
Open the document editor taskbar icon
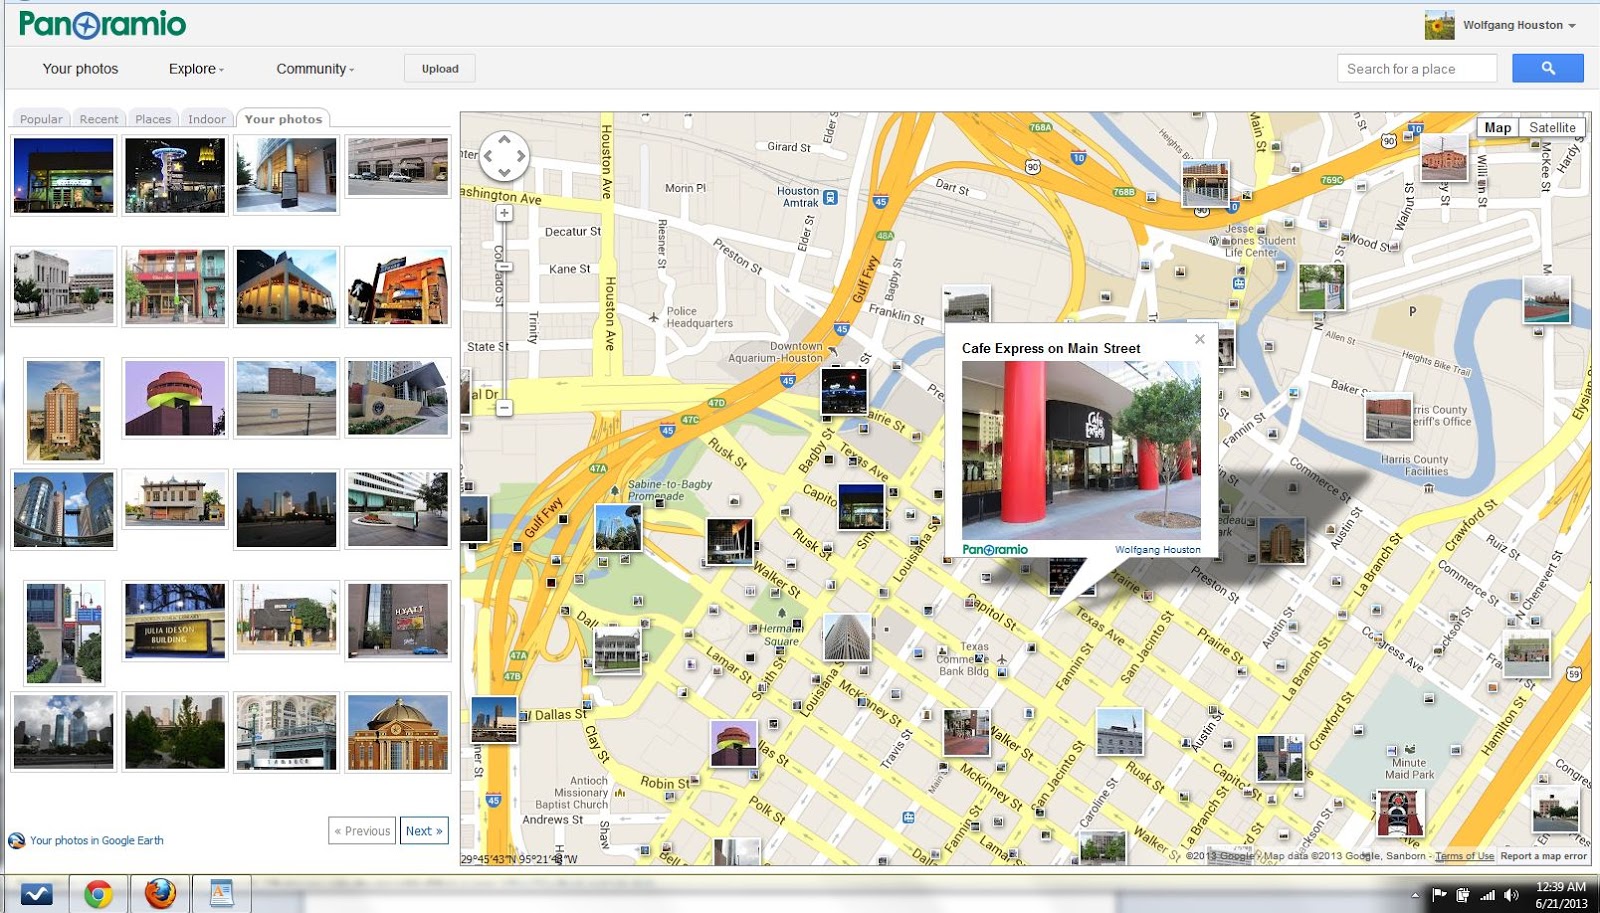(x=221, y=893)
